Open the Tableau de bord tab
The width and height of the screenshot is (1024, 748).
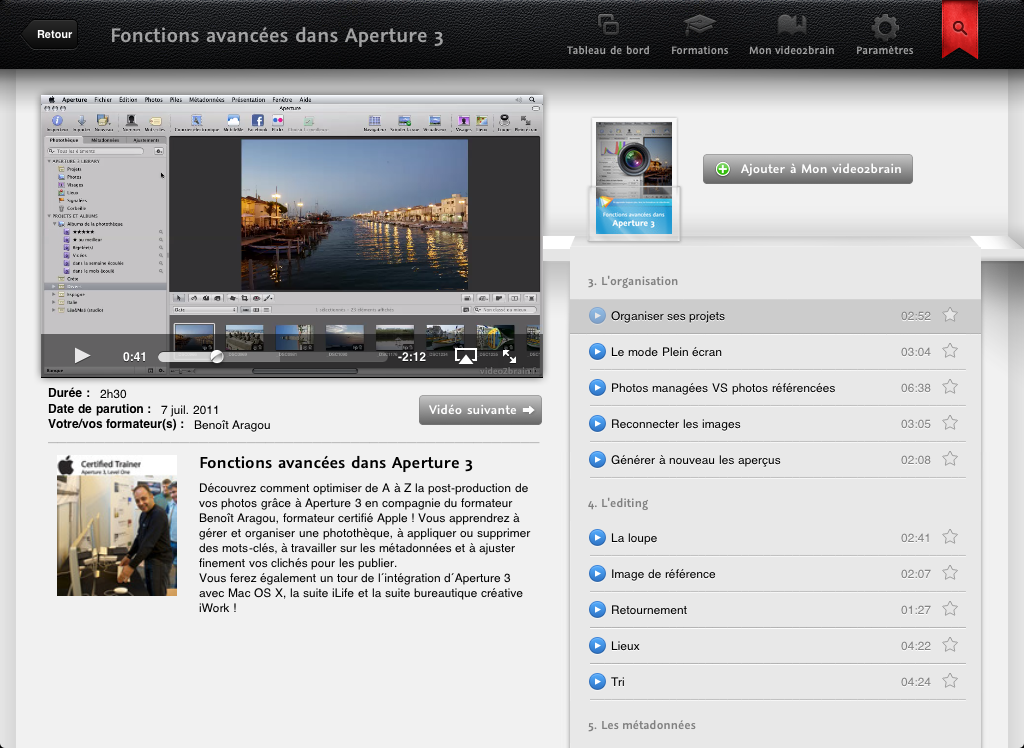click(608, 35)
